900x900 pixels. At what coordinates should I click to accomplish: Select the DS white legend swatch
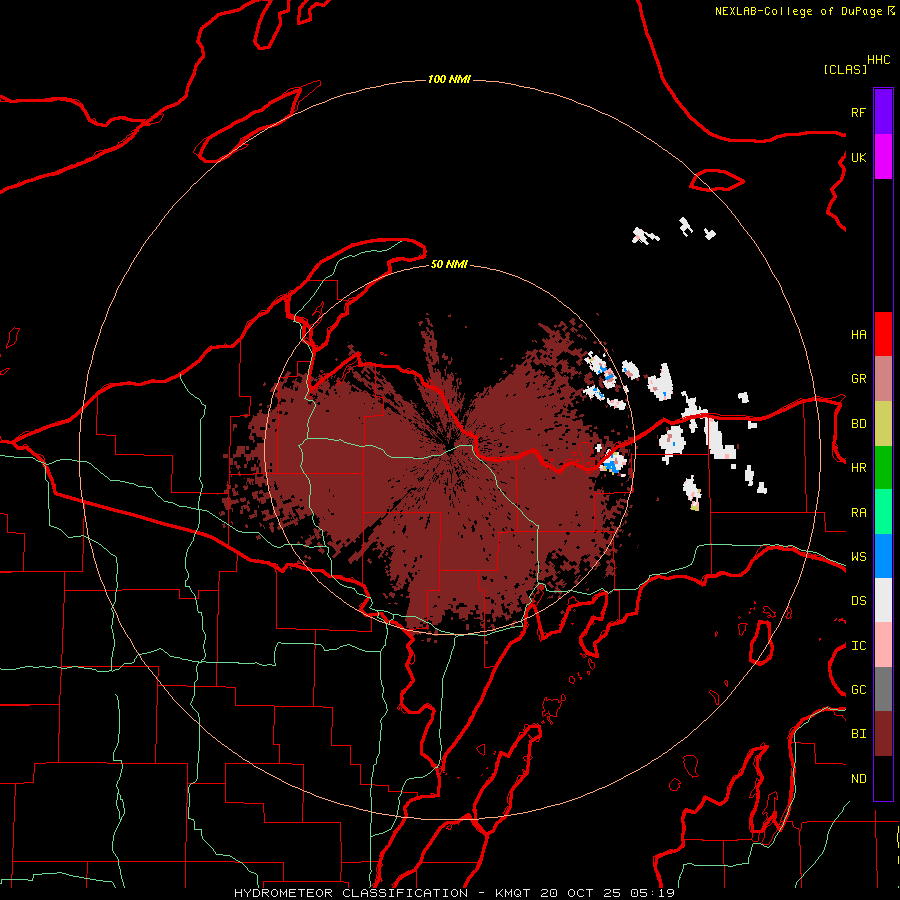pos(883,600)
